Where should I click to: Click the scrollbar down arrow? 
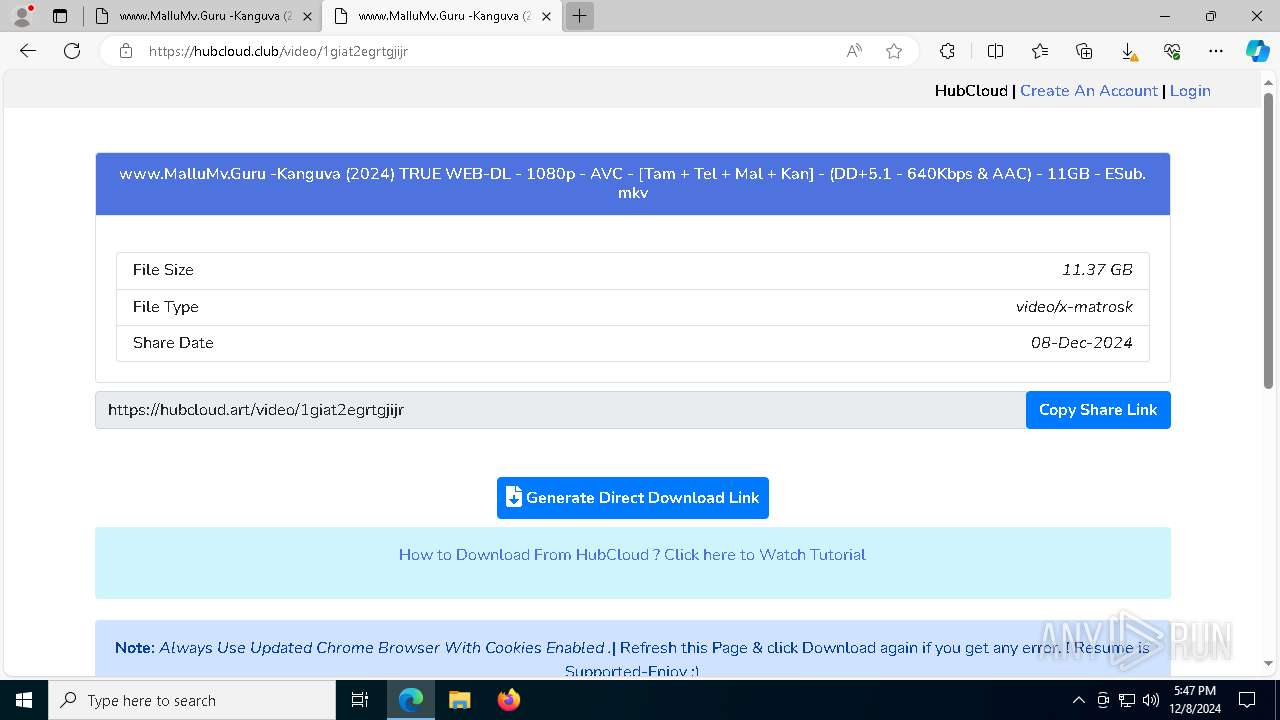coord(1268,663)
